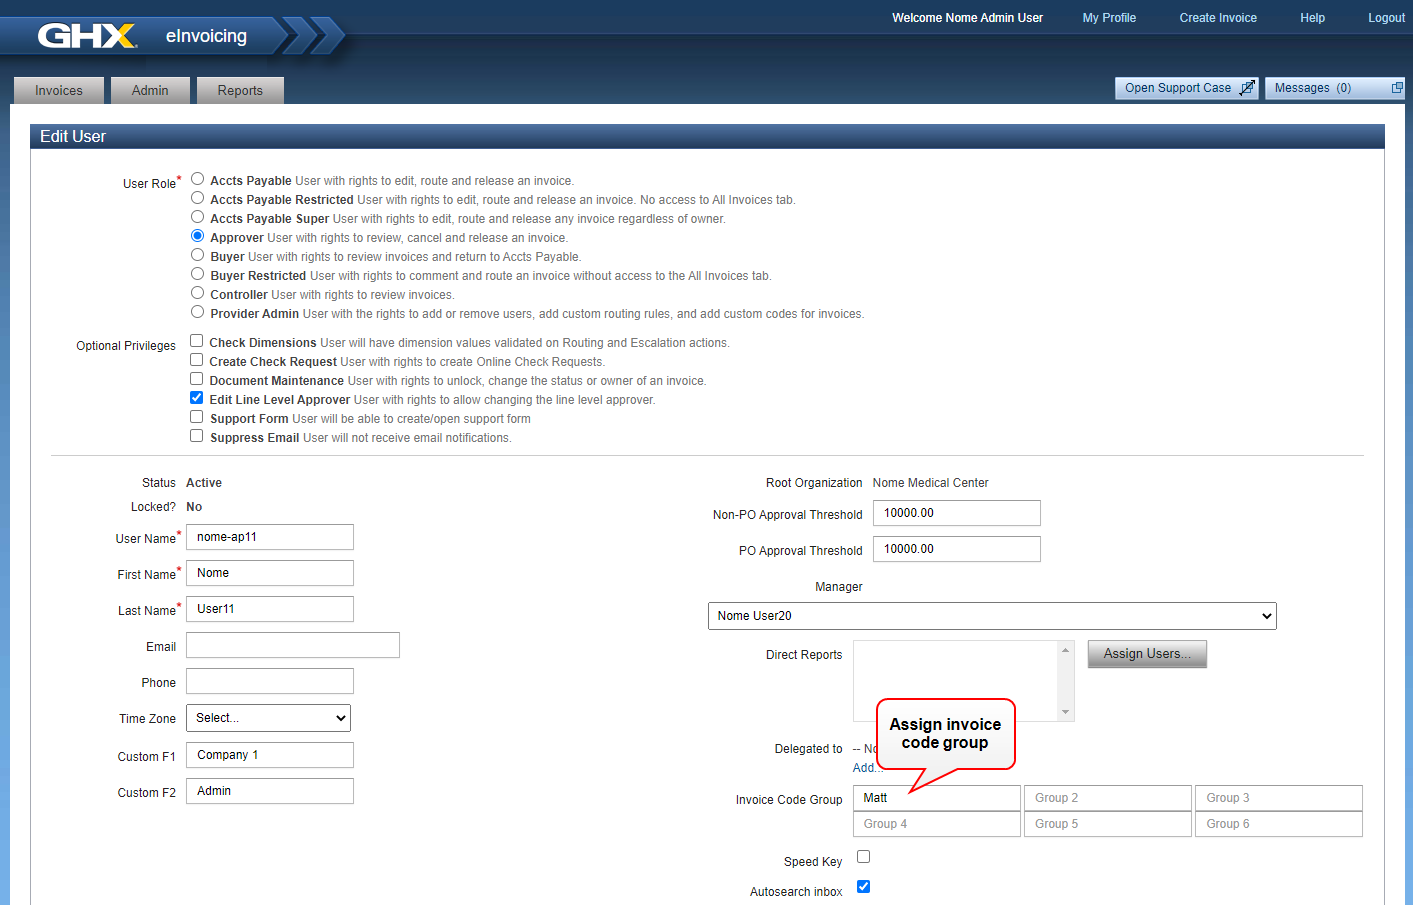Click the Messages pop-out window icon
Viewport: 1413px width, 905px height.
(x=1397, y=88)
